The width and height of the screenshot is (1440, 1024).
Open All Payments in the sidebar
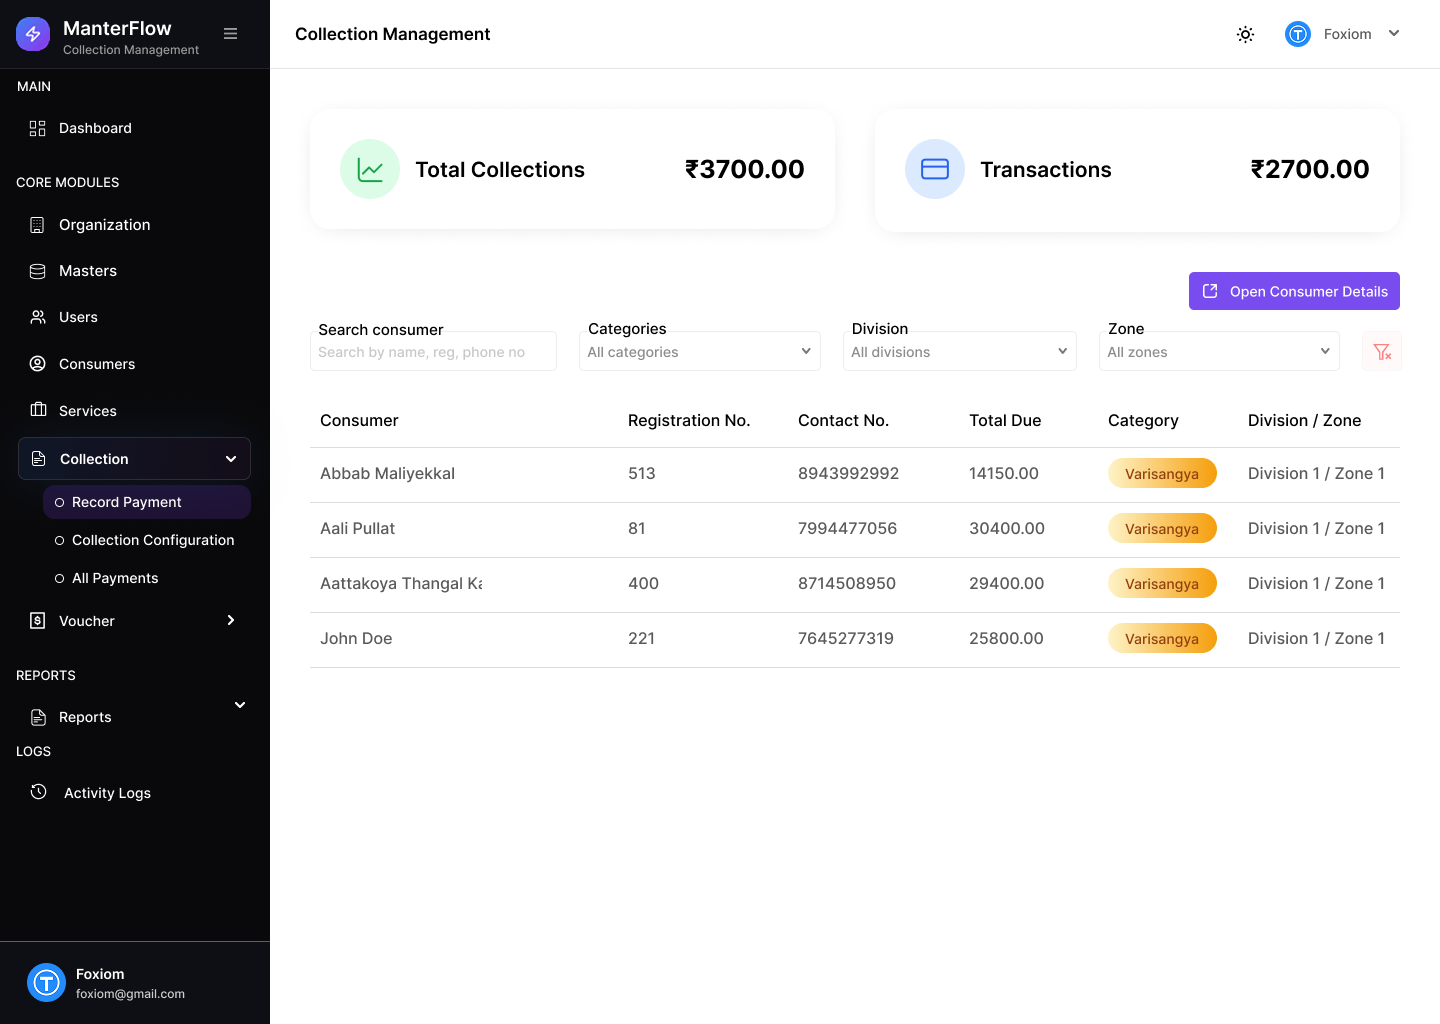click(115, 578)
